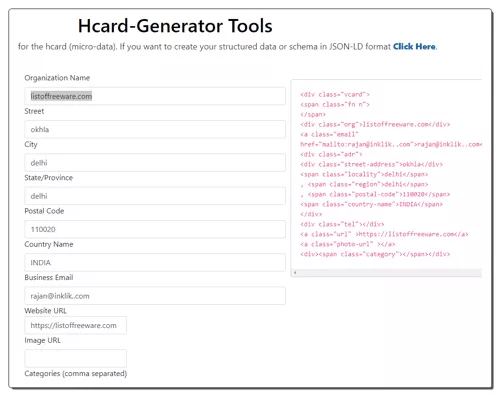Click the 'Country Name' label

pyautogui.click(x=49, y=244)
